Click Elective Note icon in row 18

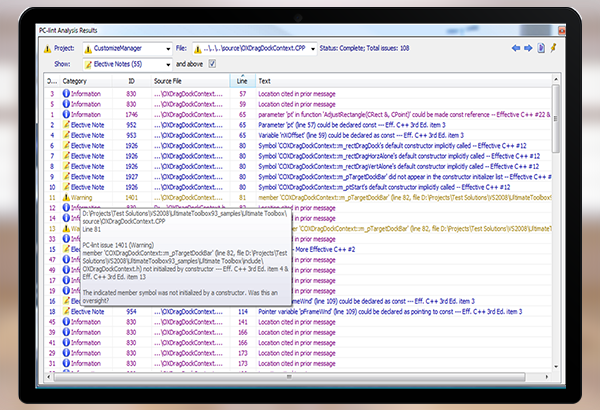click(x=66, y=311)
